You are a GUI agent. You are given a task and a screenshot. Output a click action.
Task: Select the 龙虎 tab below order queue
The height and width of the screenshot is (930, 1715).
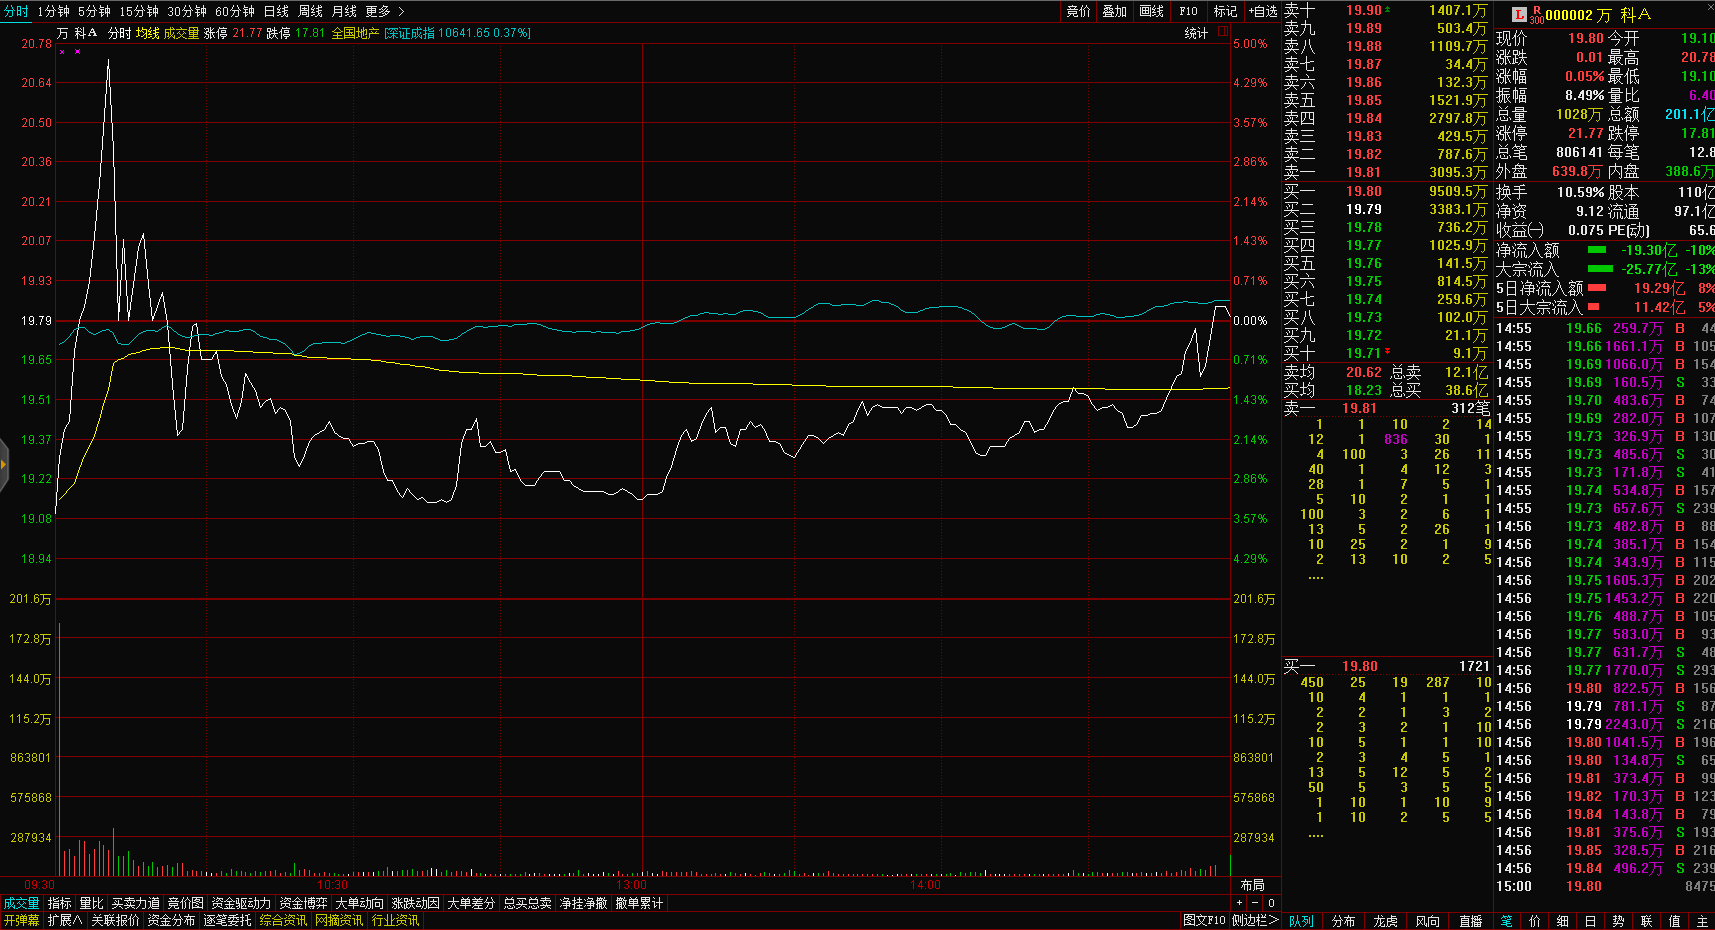click(x=1385, y=921)
